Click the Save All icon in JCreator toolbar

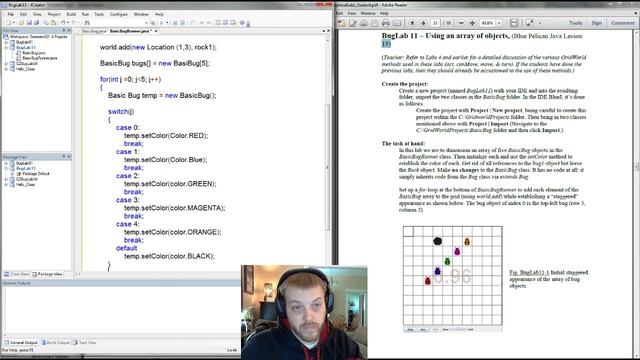pos(36,23)
